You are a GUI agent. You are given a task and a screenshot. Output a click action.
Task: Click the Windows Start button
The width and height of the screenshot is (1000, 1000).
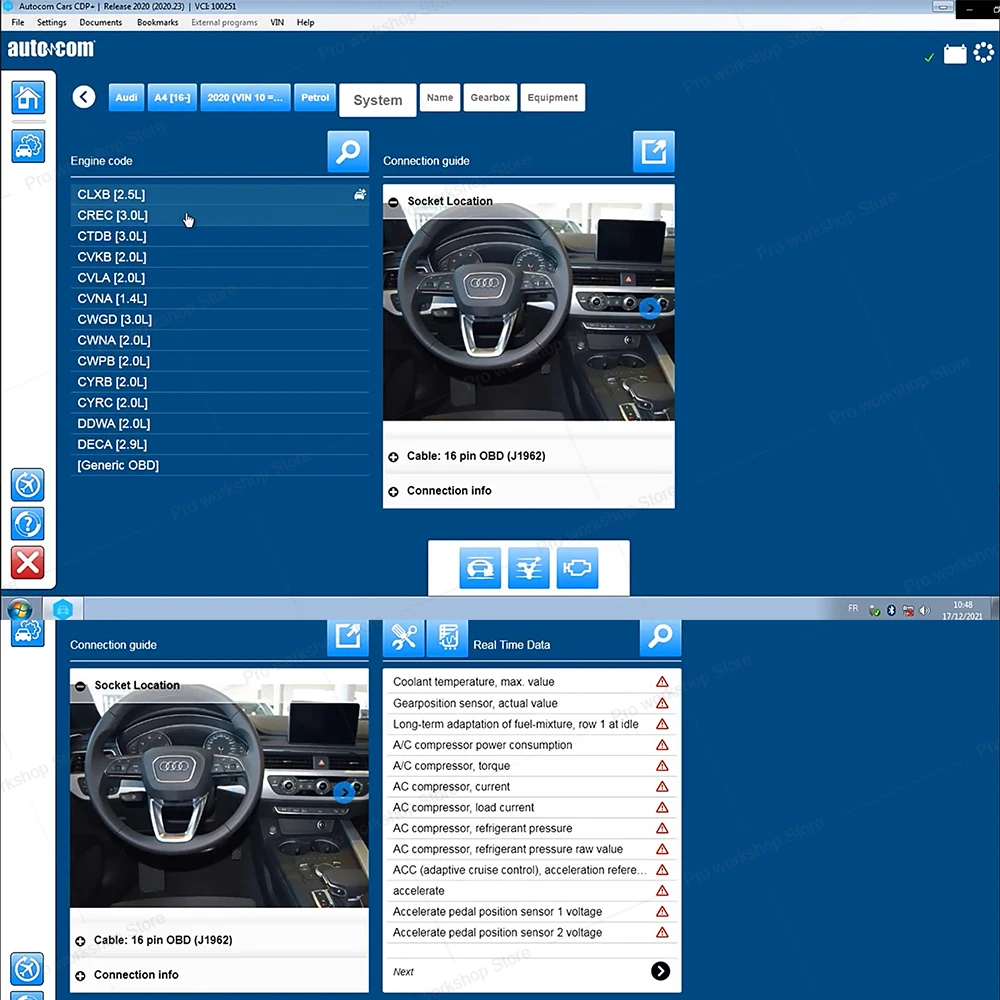point(19,609)
